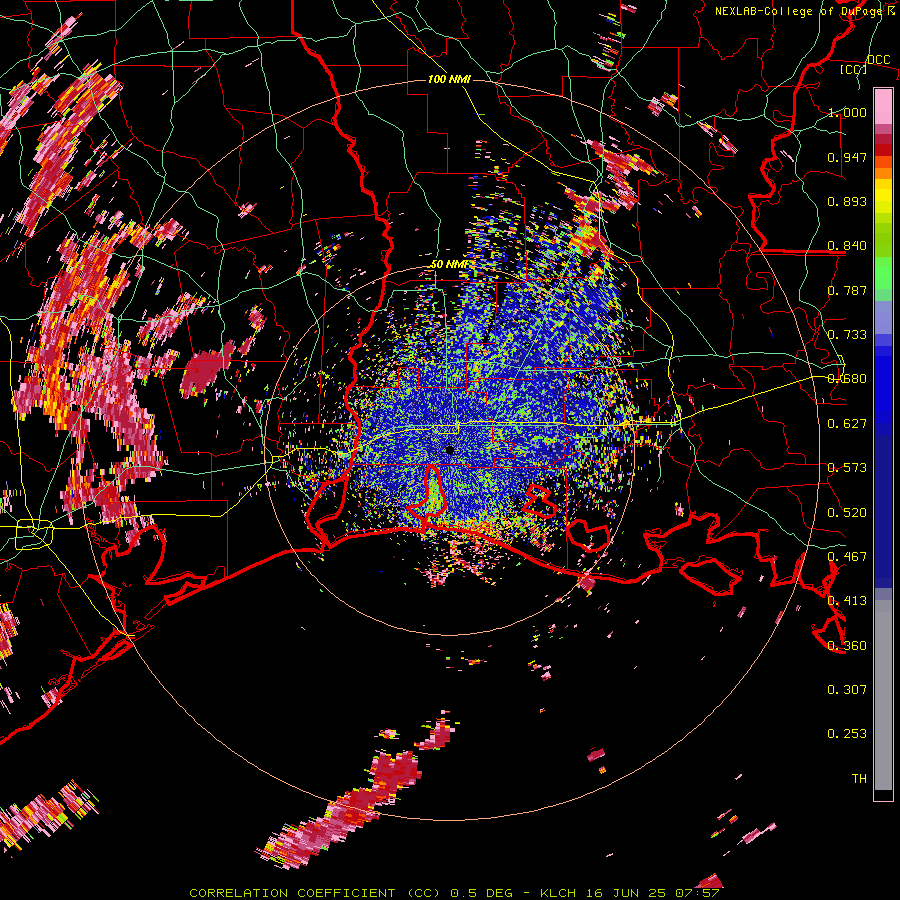This screenshot has height=900, width=900.
Task: Click the 0.893 value on the color scale
Action: point(847,201)
